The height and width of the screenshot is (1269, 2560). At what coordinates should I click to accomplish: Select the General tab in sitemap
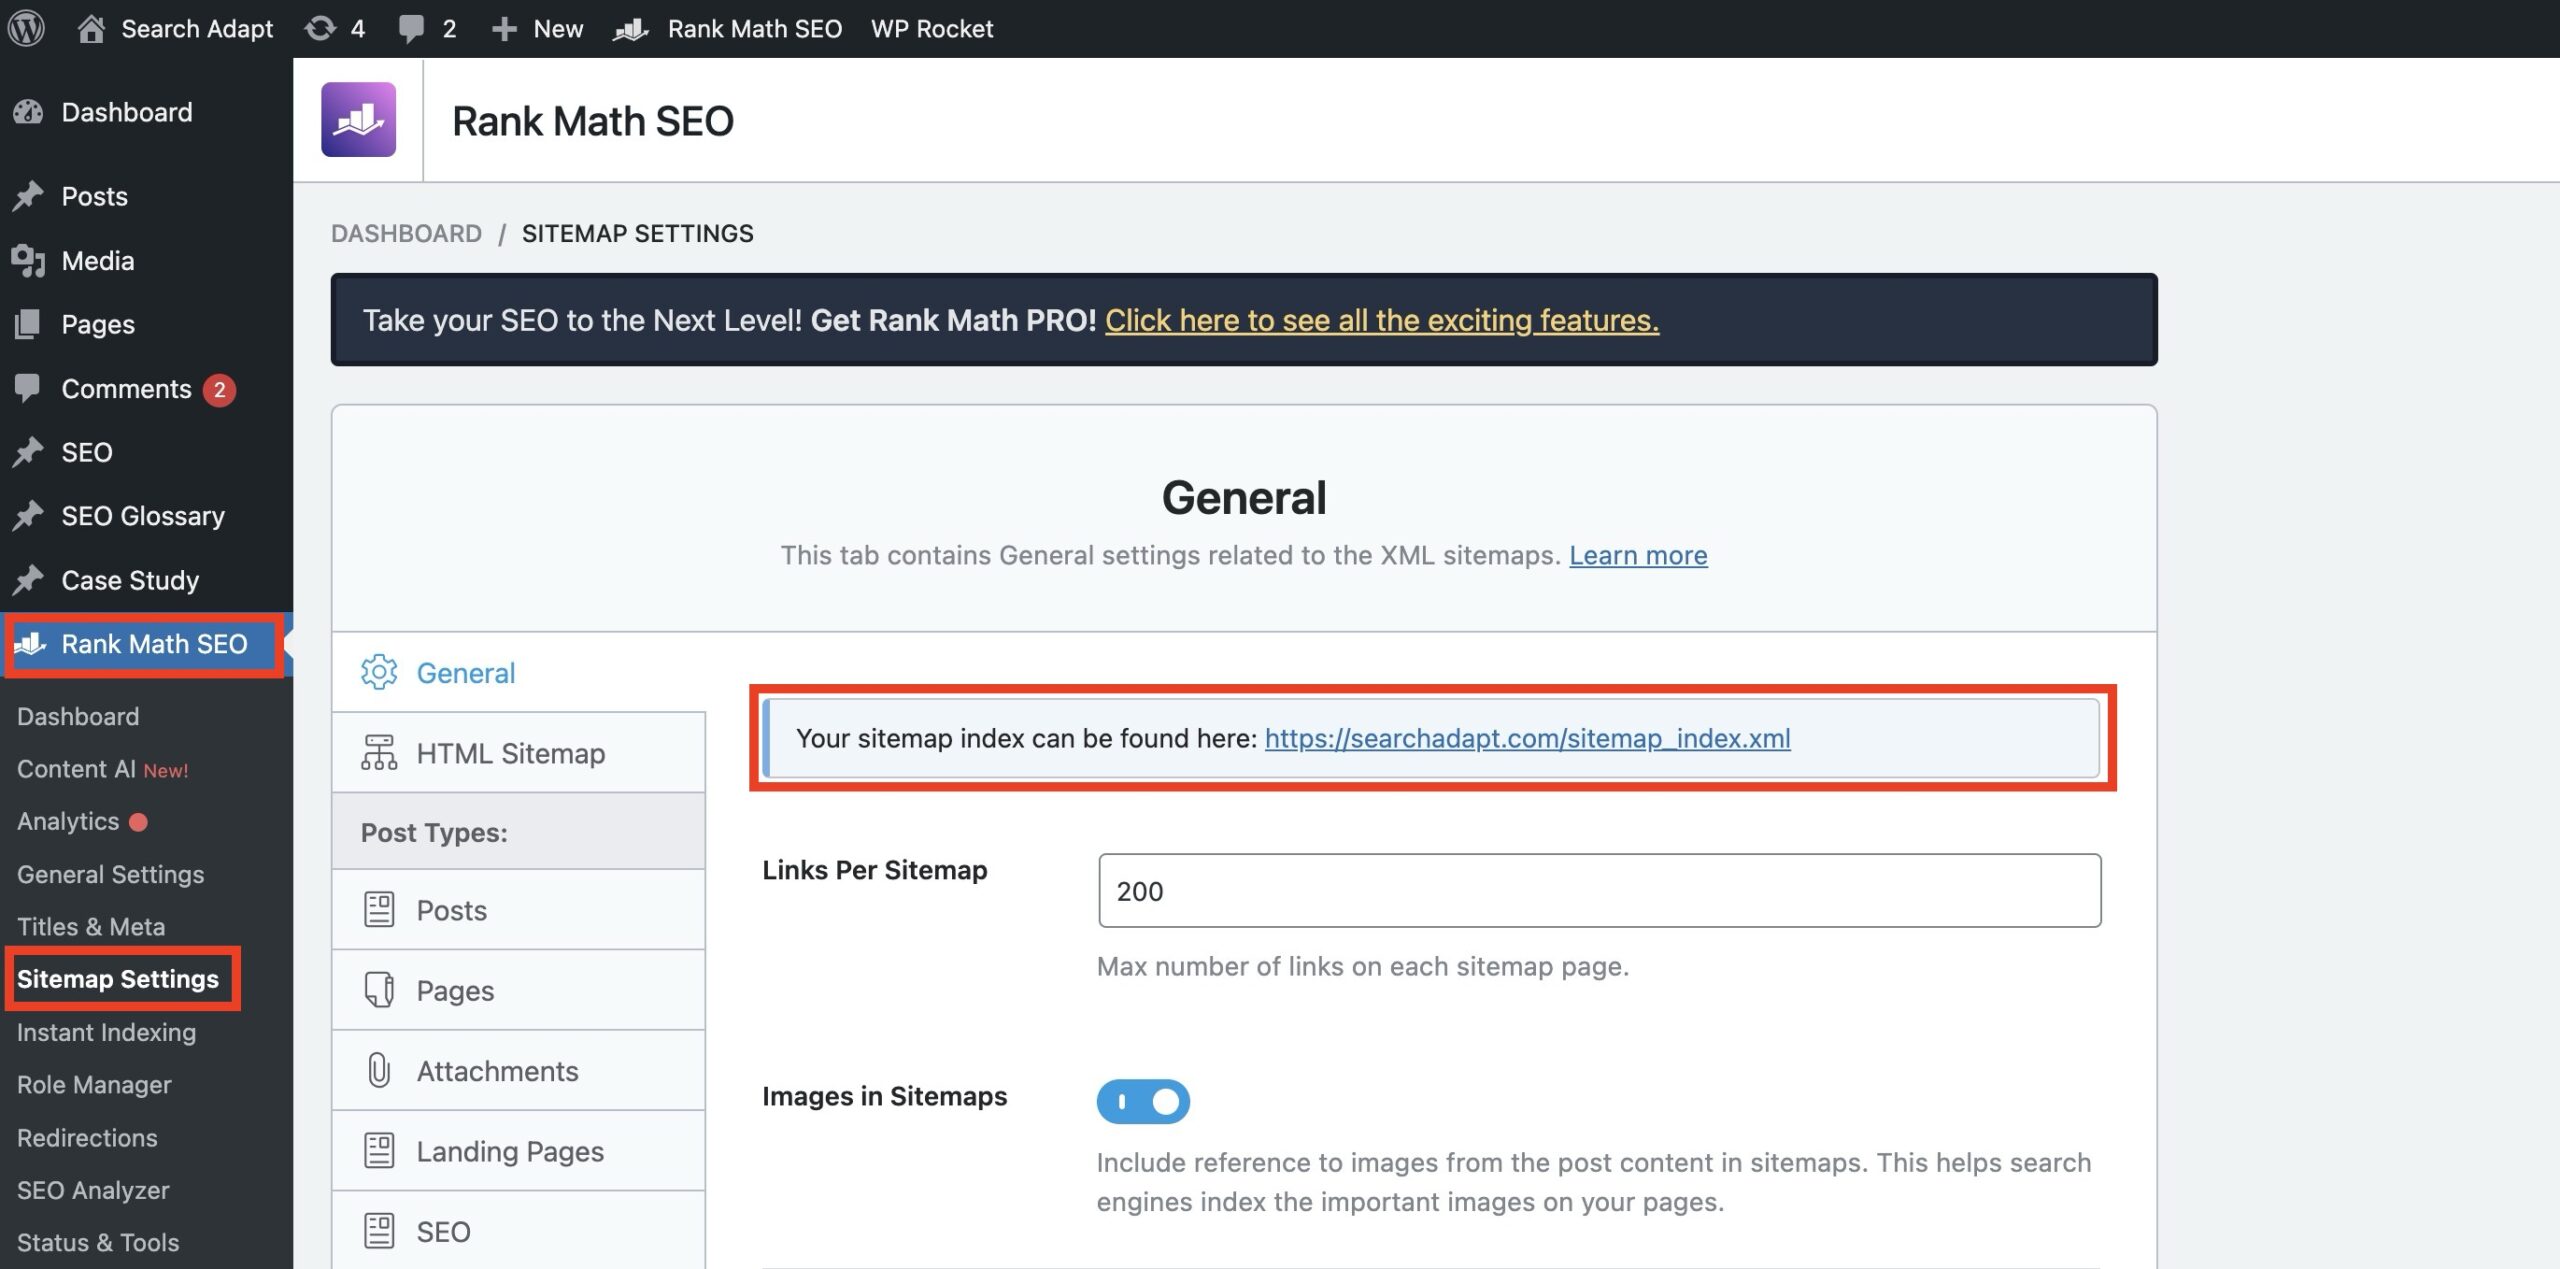464,671
